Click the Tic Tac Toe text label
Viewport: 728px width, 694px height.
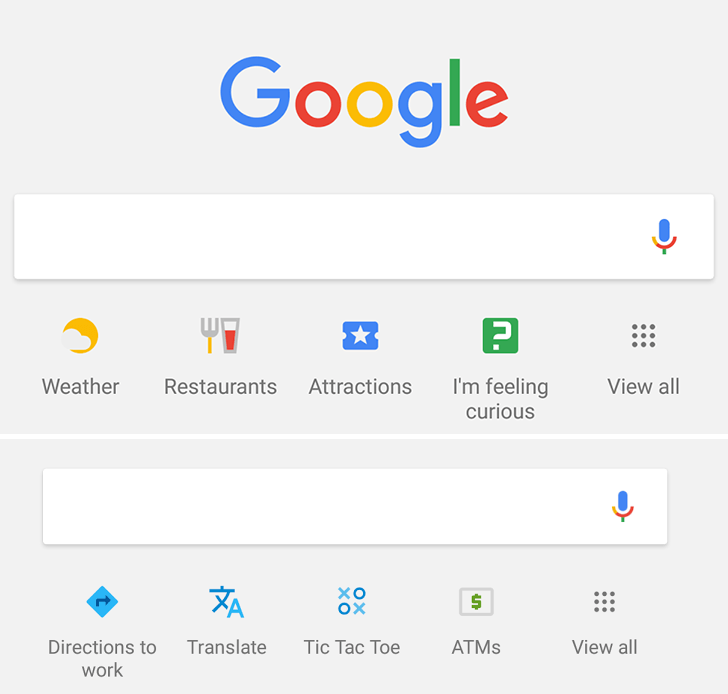351,647
